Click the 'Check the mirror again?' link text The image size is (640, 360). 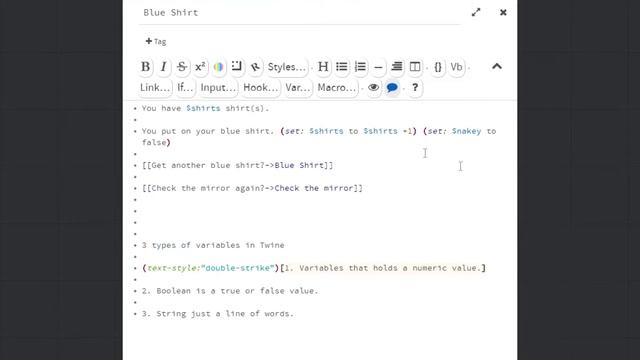click(x=208, y=188)
